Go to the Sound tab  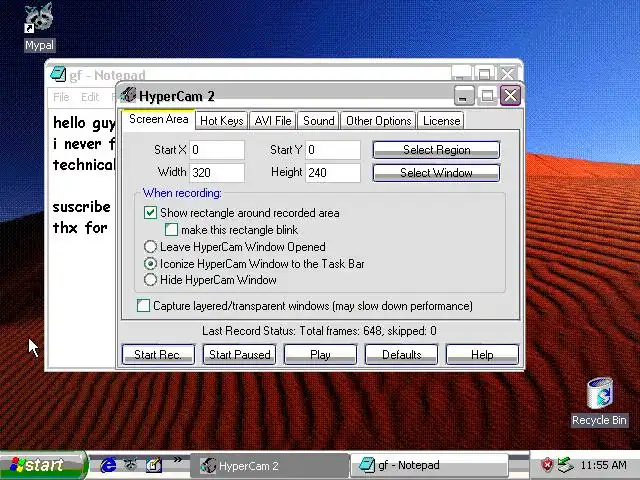pos(318,121)
